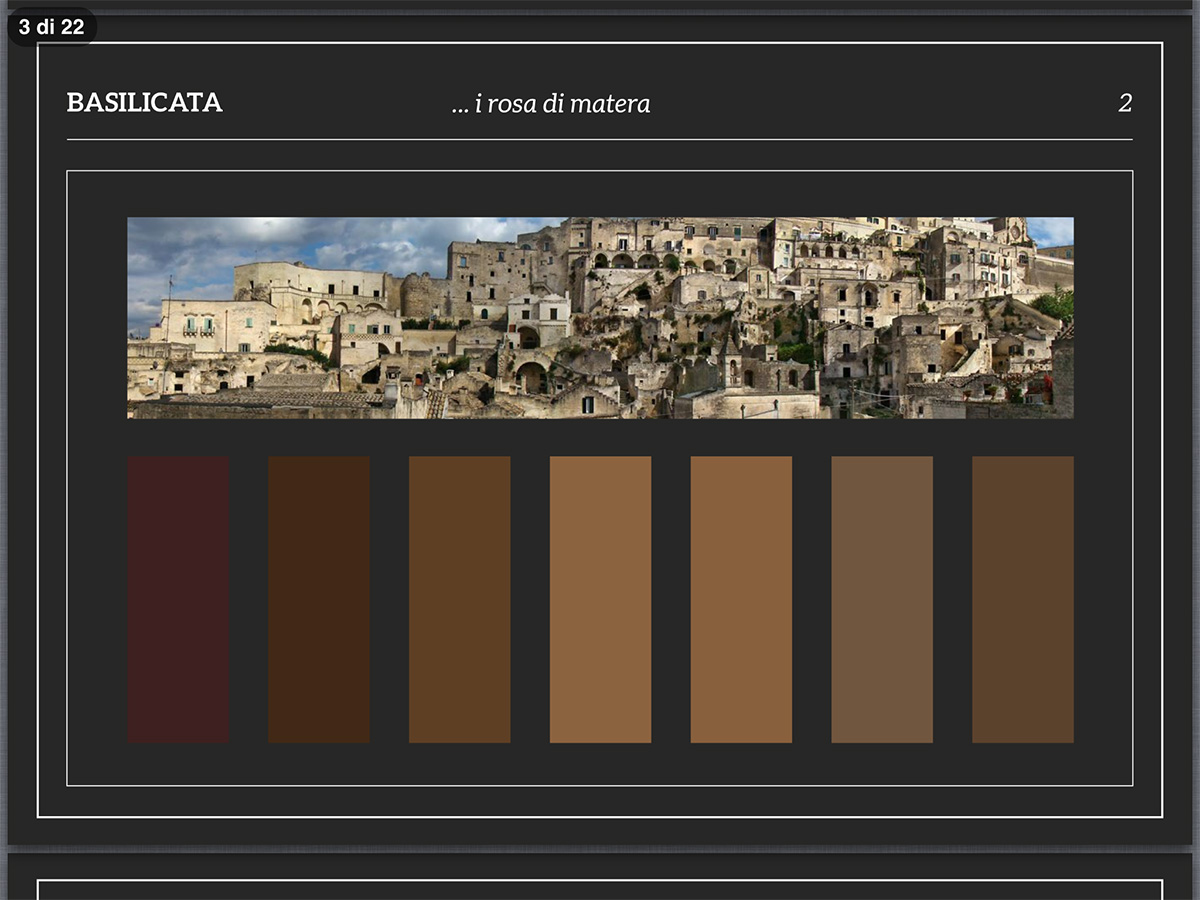Select the third swatch, medium chestnut brown
Image resolution: width=1200 pixels, height=900 pixels.
459,599
